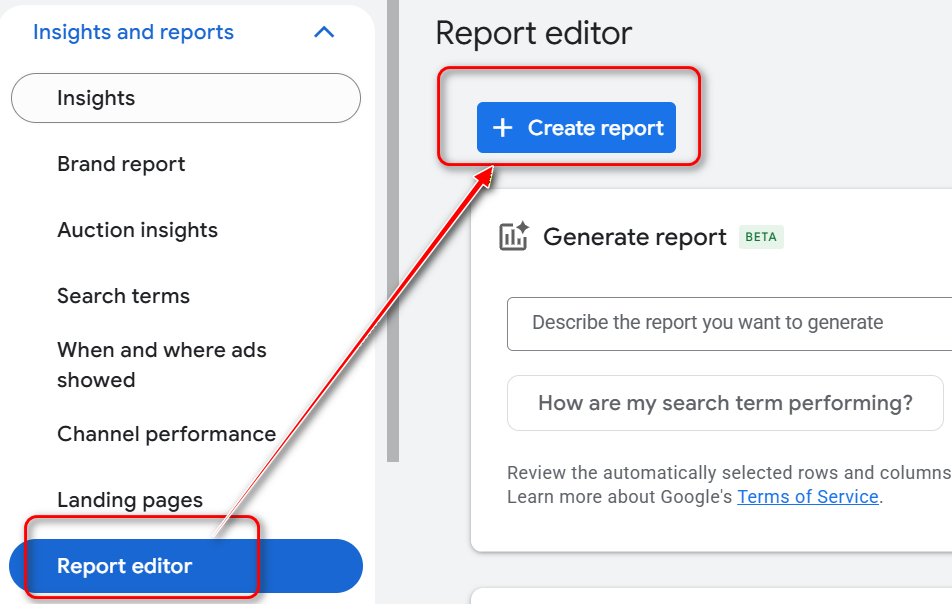Open When and where ads showed

[162, 365]
